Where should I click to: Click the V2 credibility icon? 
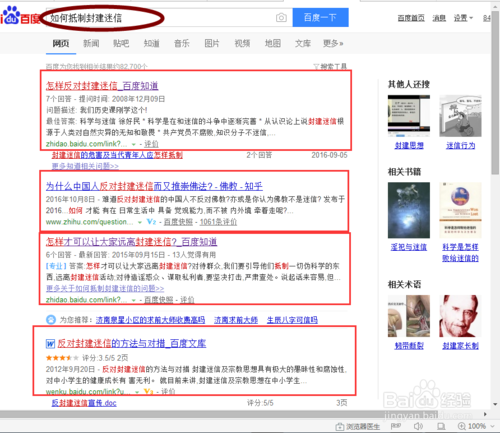pyautogui.click(x=151, y=222)
